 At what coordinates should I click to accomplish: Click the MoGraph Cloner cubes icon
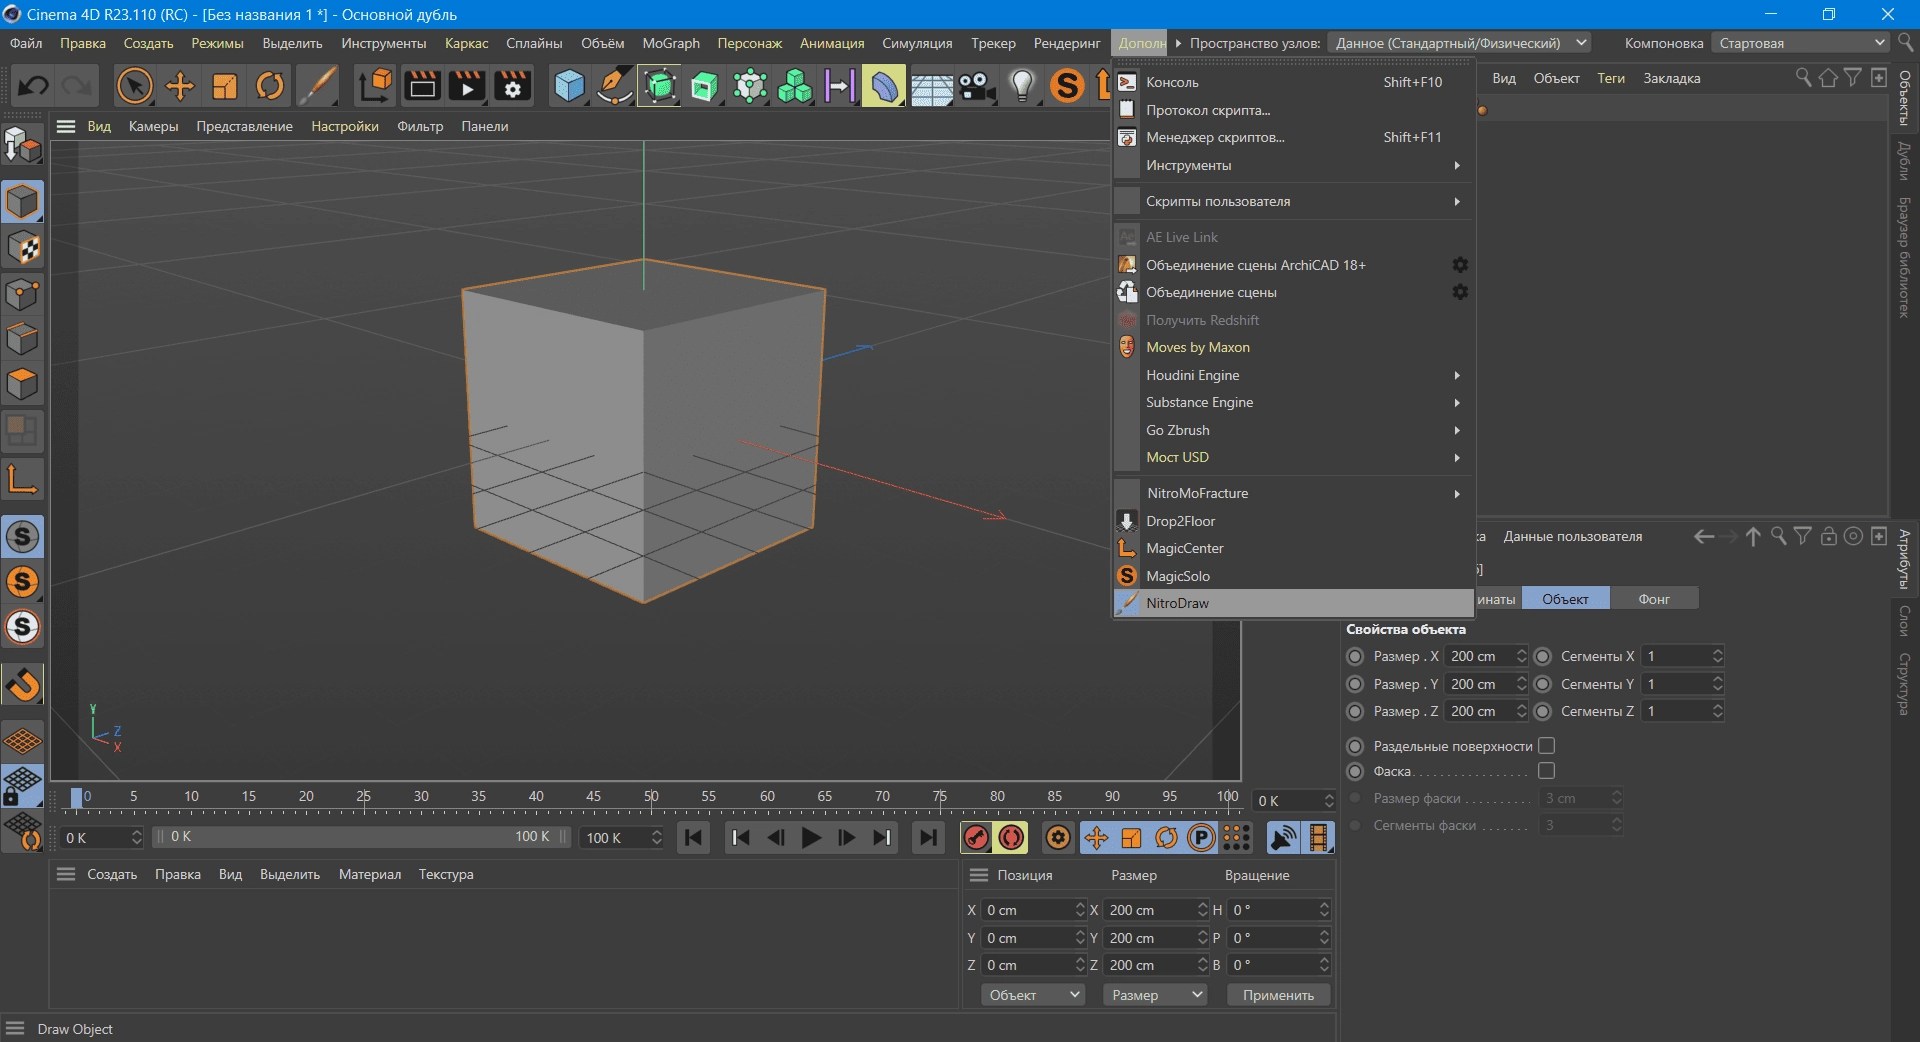tap(795, 86)
